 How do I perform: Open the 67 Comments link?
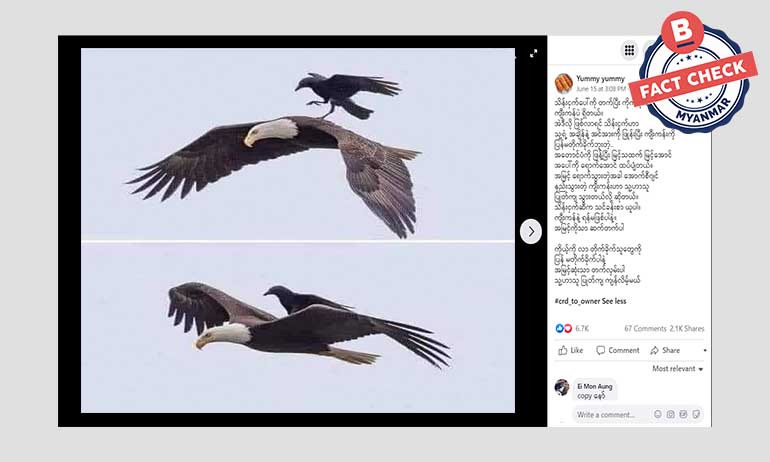645,328
